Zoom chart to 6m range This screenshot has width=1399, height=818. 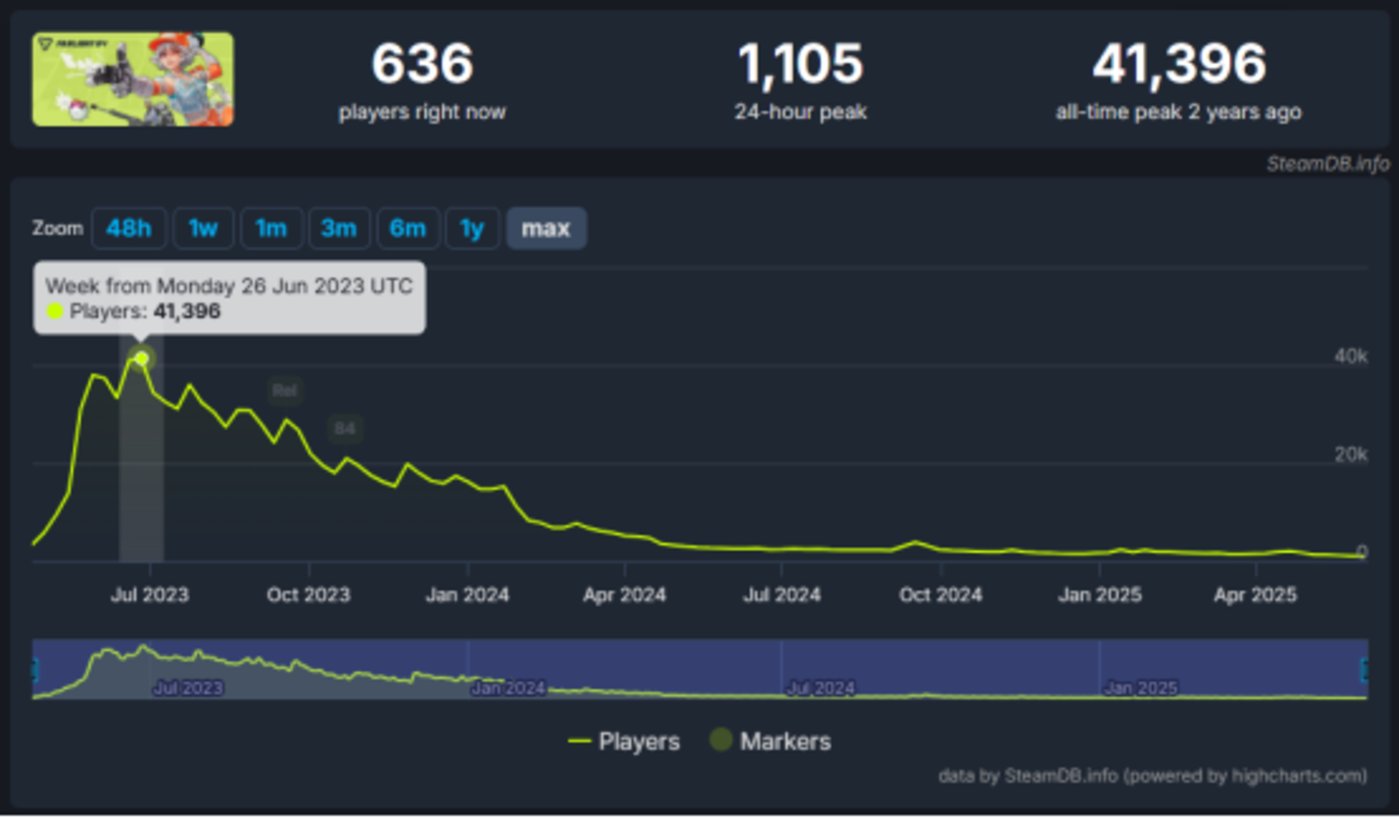click(x=407, y=228)
